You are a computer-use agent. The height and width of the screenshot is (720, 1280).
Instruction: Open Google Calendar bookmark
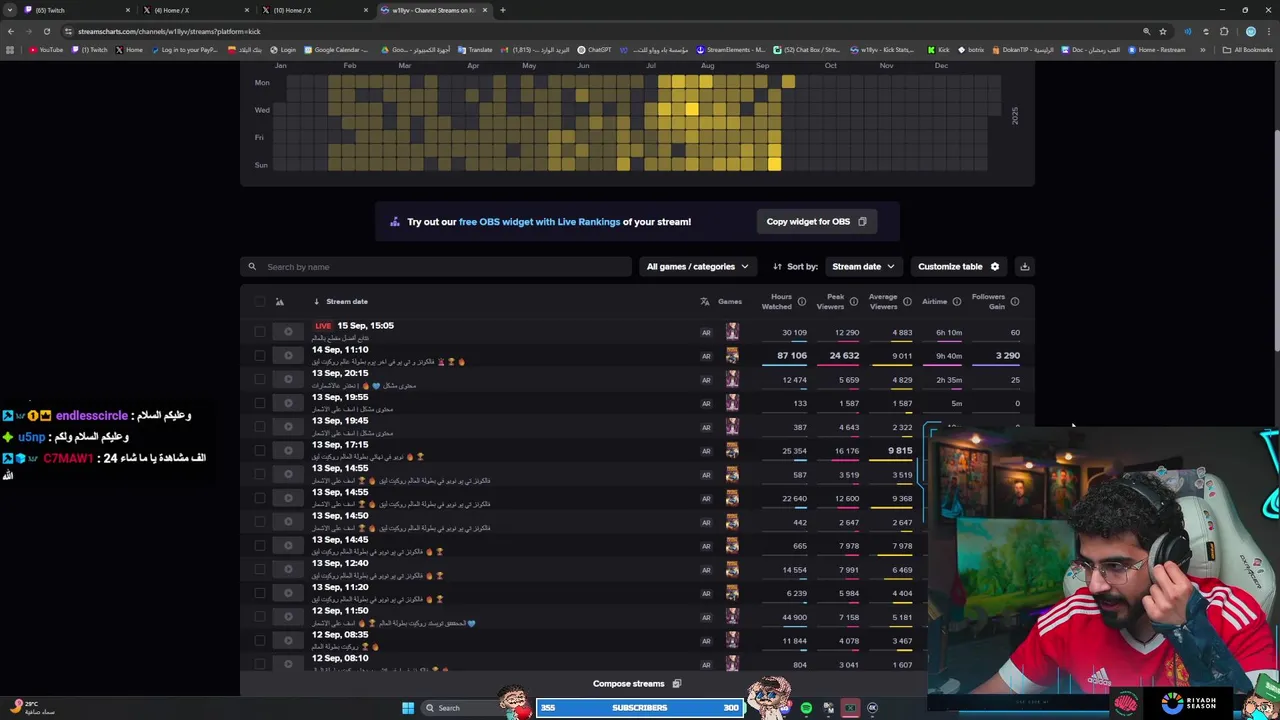click(x=338, y=50)
